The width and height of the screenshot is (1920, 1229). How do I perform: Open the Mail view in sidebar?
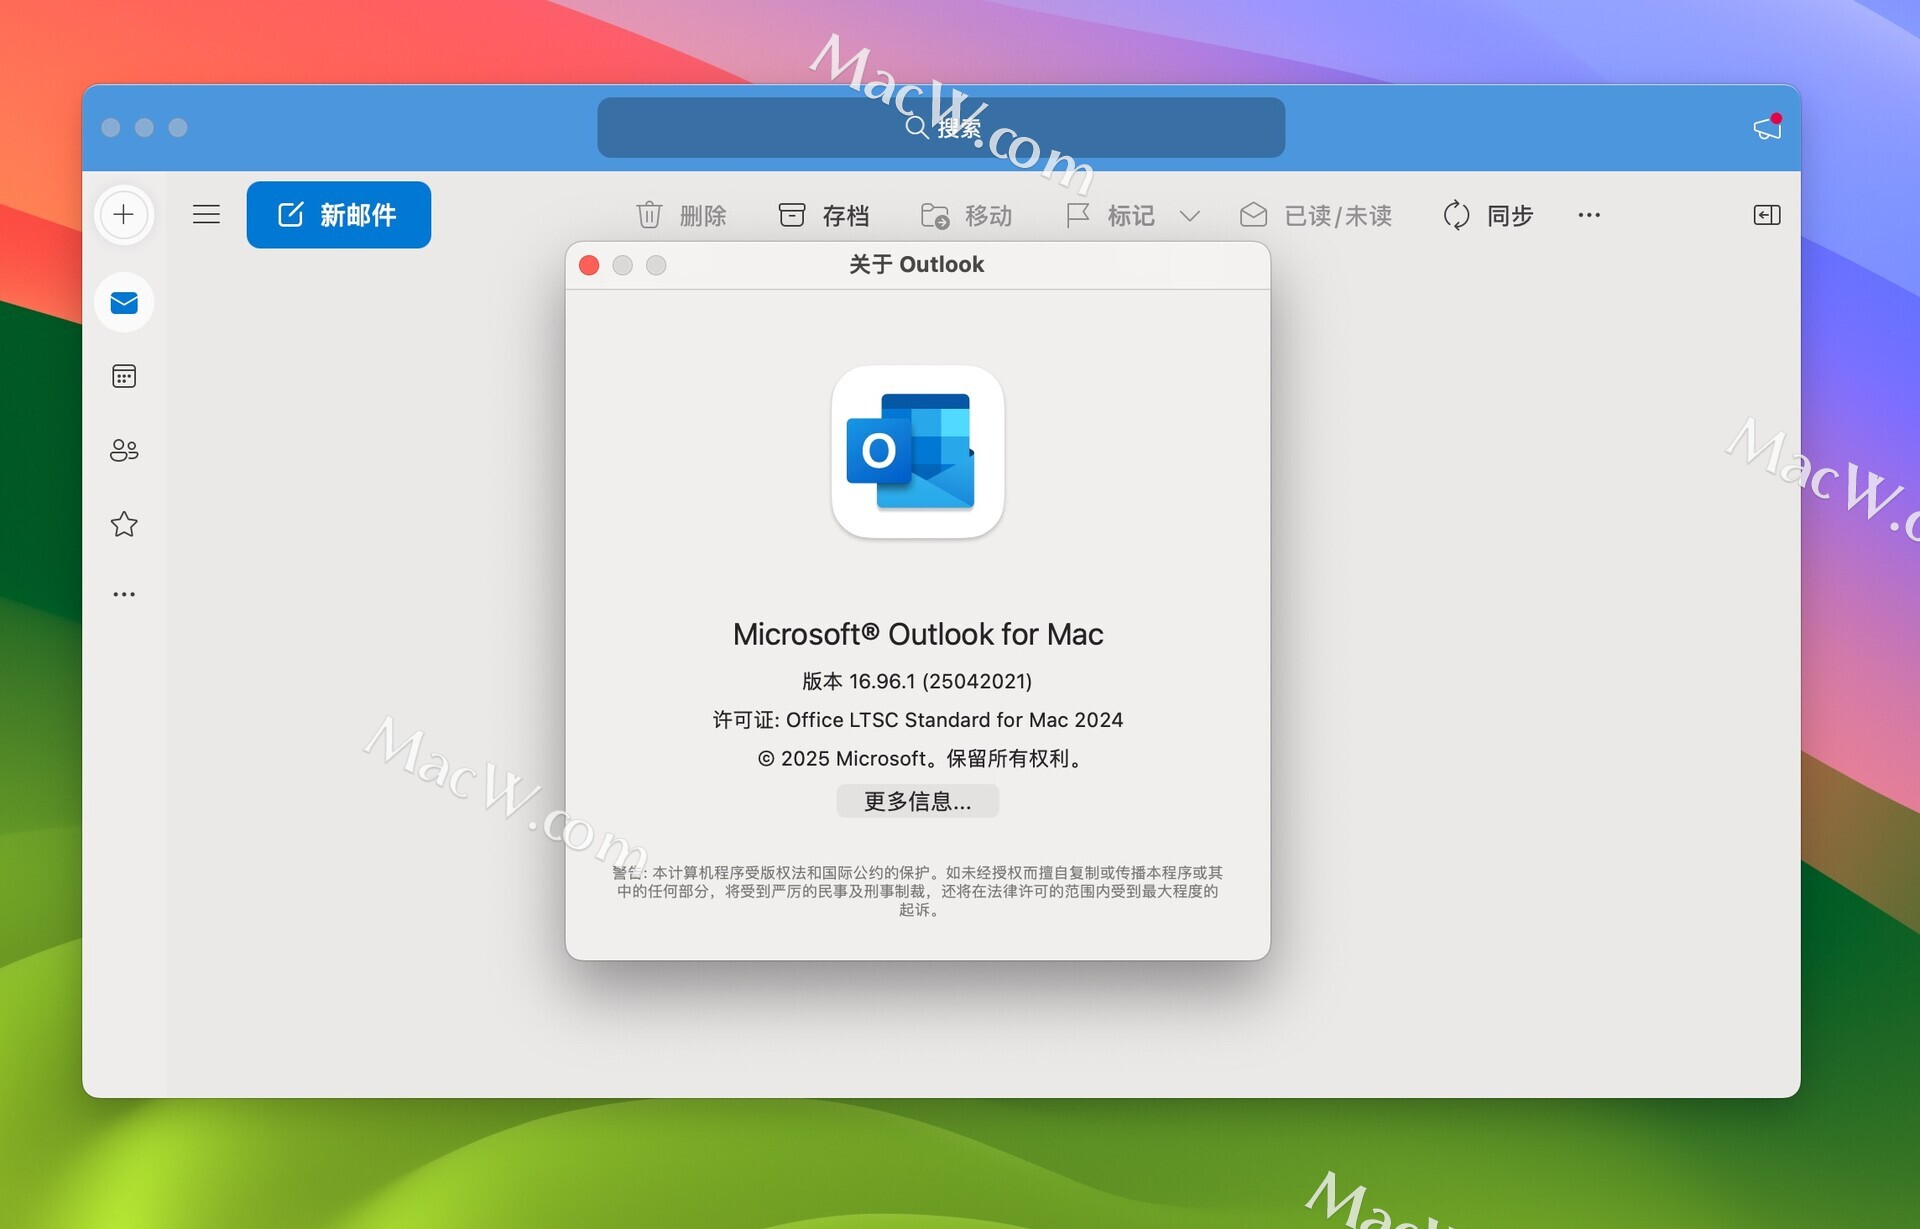124,302
